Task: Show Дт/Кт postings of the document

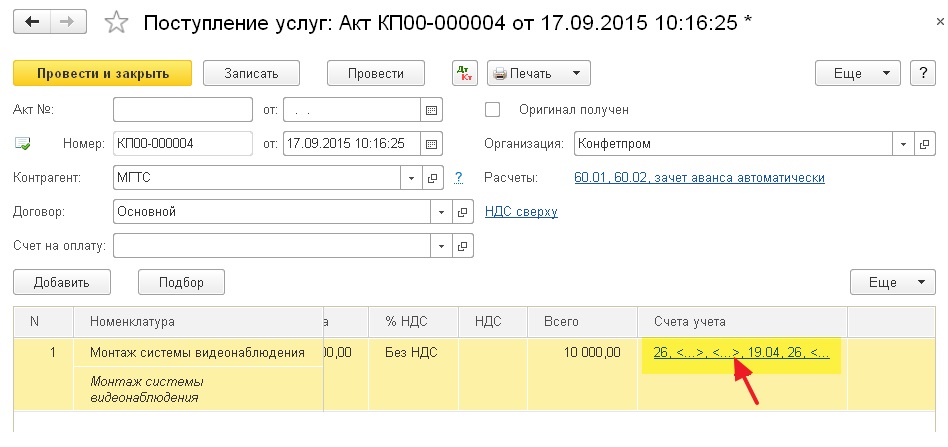Action: tap(465, 74)
